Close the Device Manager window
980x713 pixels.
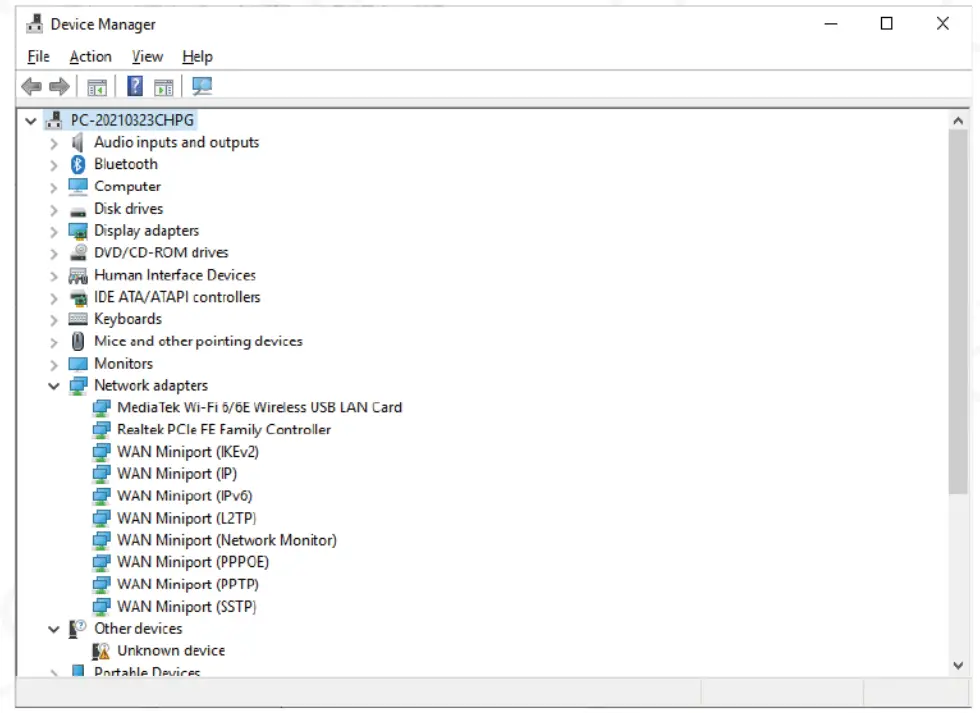pos(942,24)
